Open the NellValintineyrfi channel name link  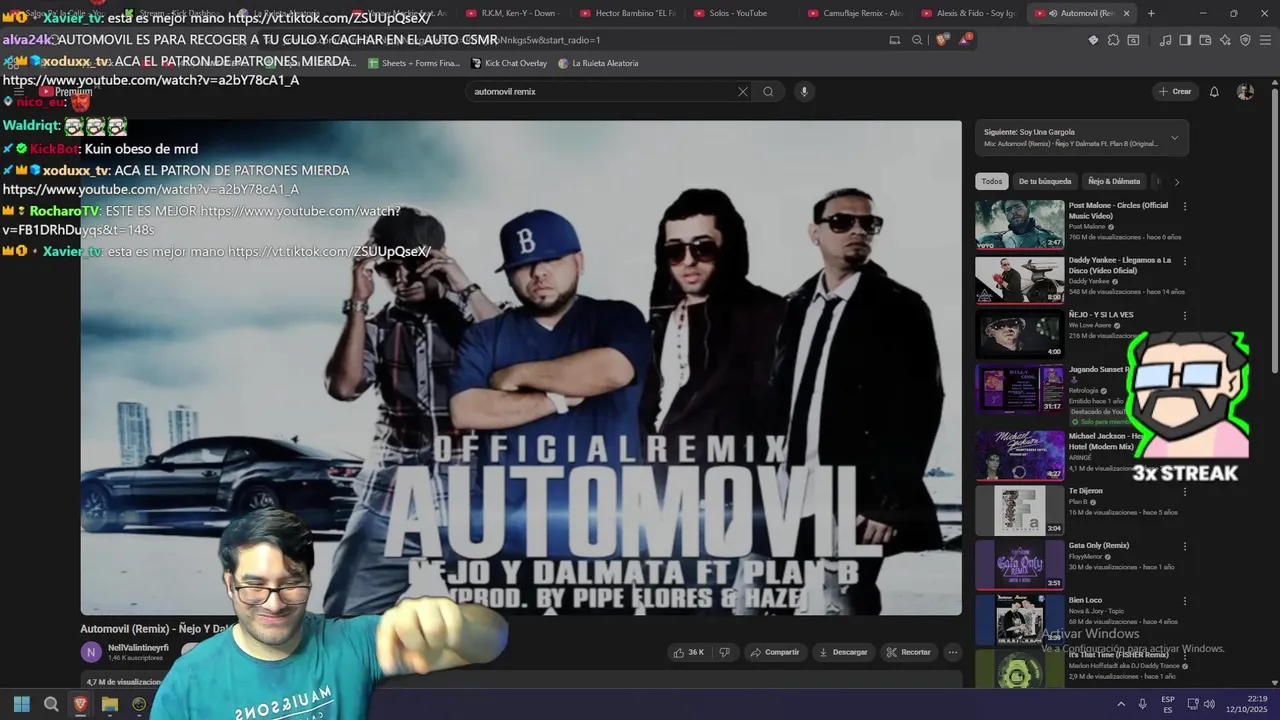pyautogui.click(x=138, y=648)
